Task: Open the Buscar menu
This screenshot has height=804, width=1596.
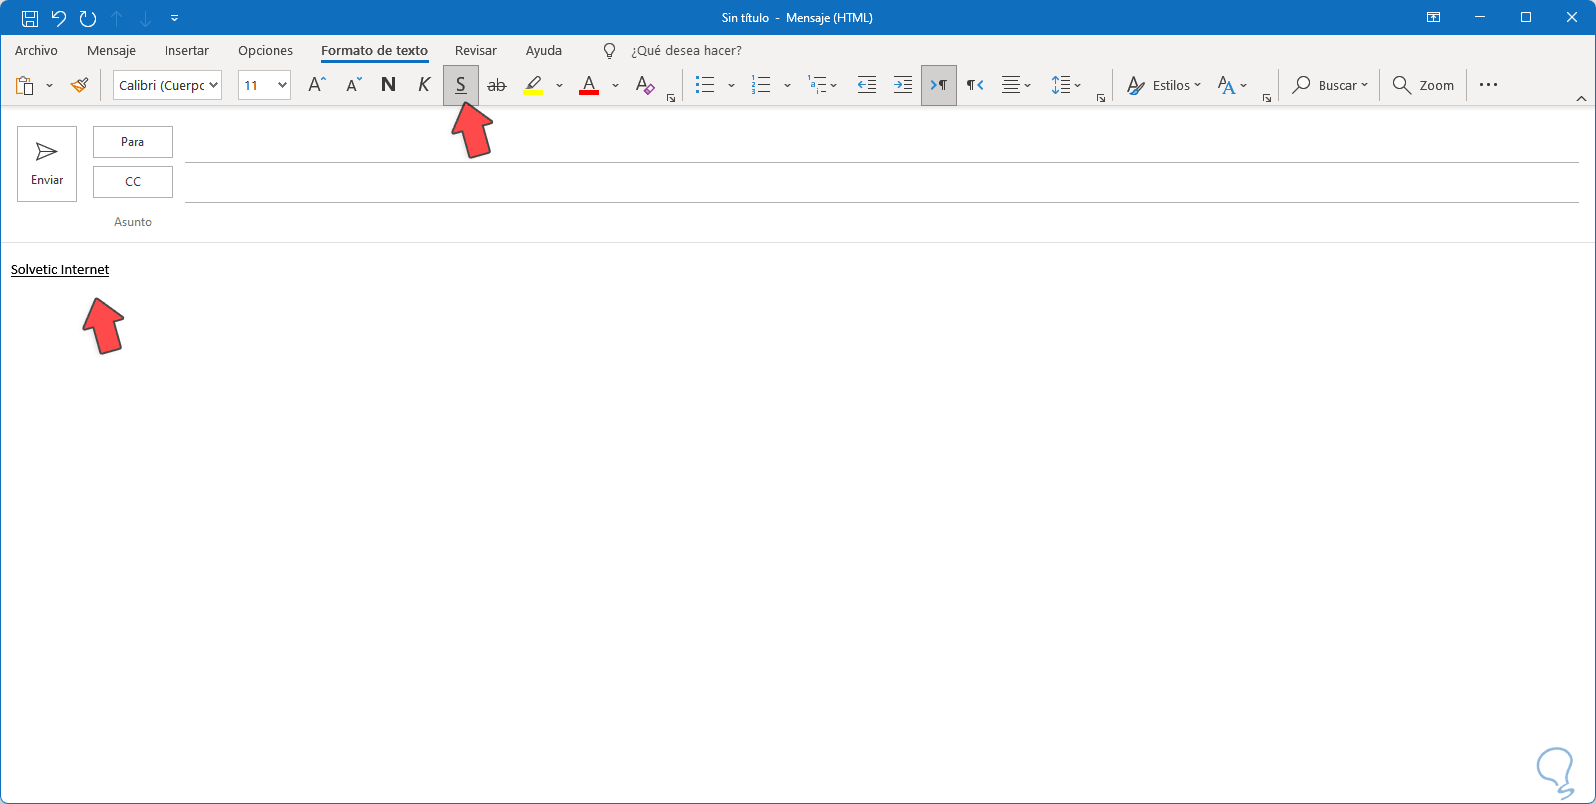Action: click(1330, 85)
